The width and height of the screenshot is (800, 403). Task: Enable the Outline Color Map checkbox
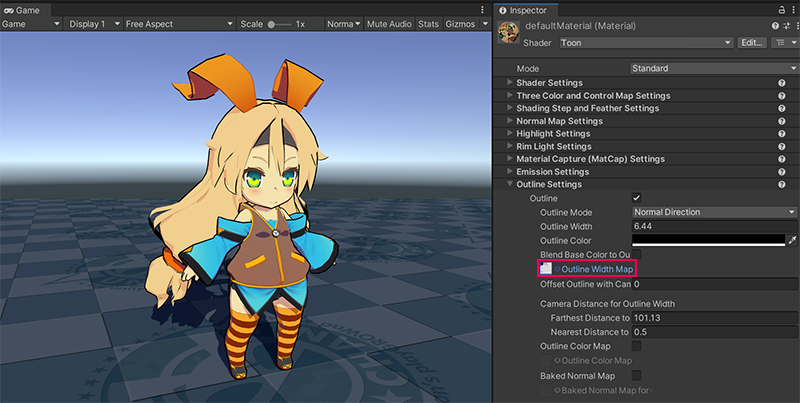pos(636,346)
